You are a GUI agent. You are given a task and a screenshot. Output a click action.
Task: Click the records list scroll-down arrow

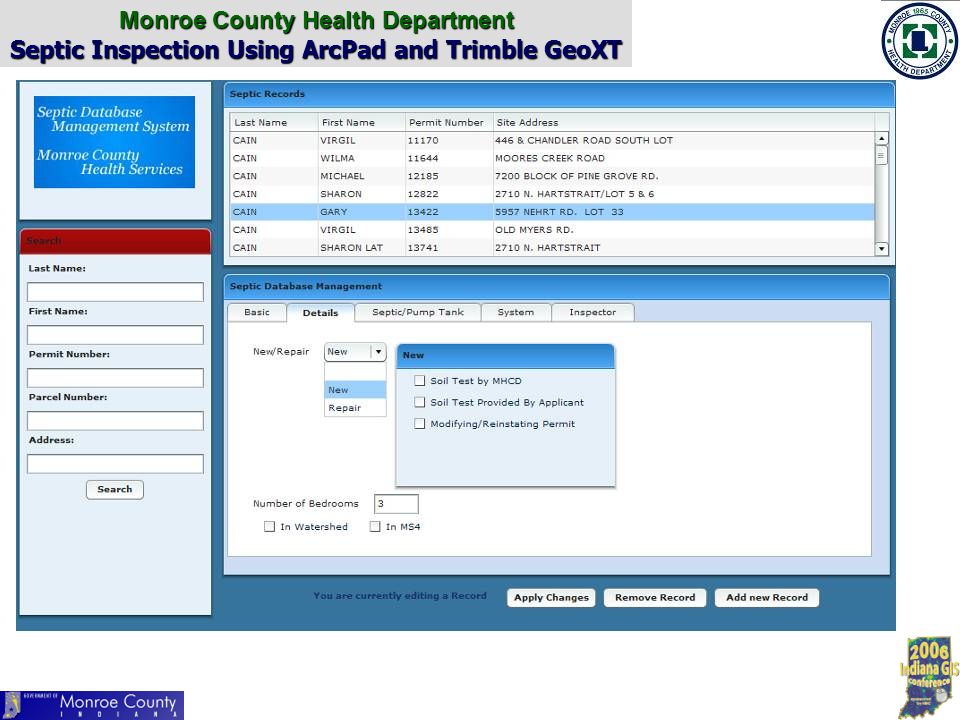(x=882, y=249)
